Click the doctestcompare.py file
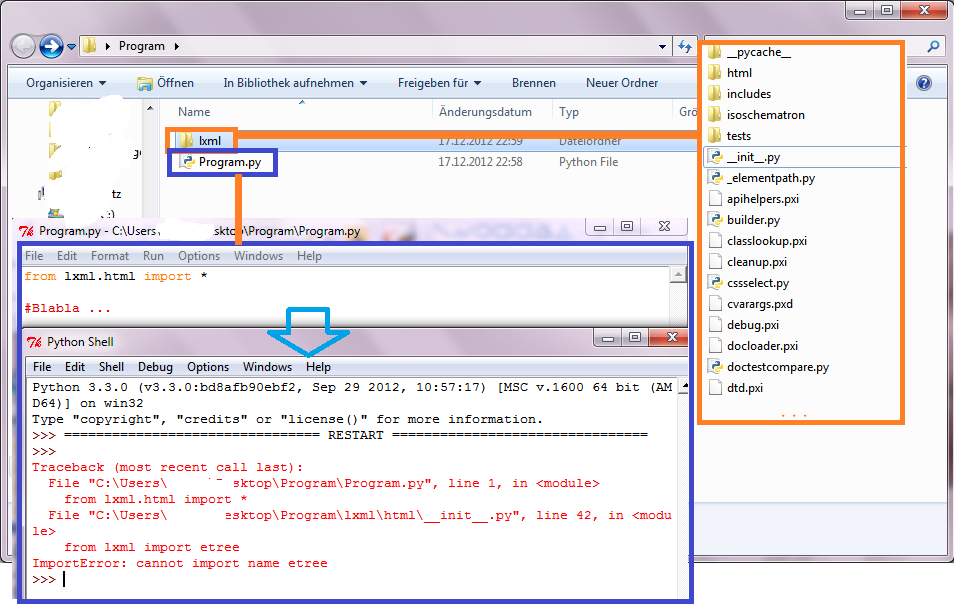The height and width of the screenshot is (610, 954). pos(777,367)
